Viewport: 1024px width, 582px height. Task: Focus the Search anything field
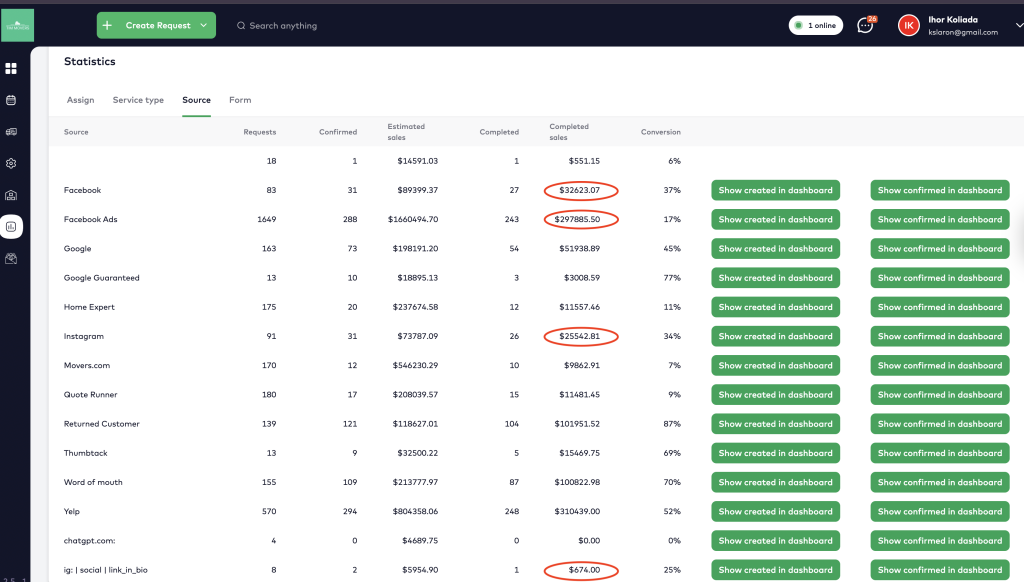[x=283, y=26]
